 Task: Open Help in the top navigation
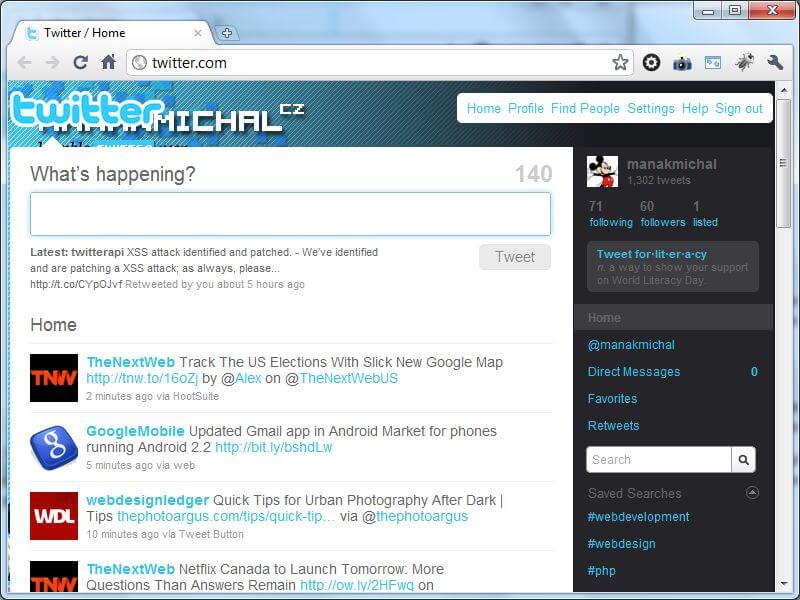click(x=695, y=108)
